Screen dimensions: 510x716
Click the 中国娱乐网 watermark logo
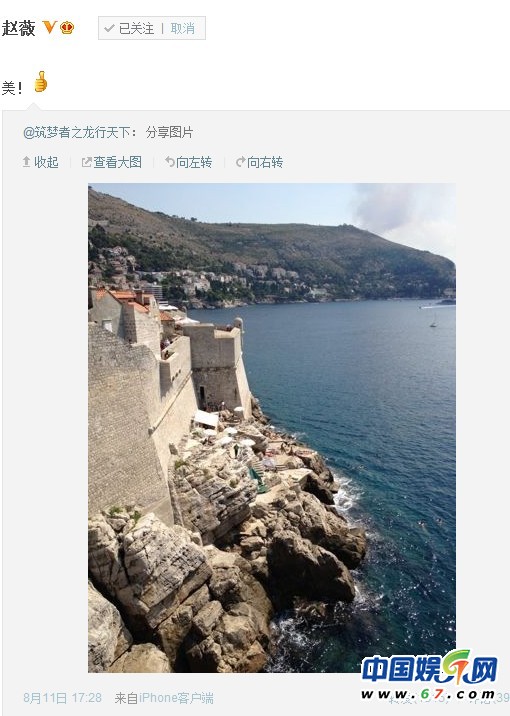pos(428,675)
